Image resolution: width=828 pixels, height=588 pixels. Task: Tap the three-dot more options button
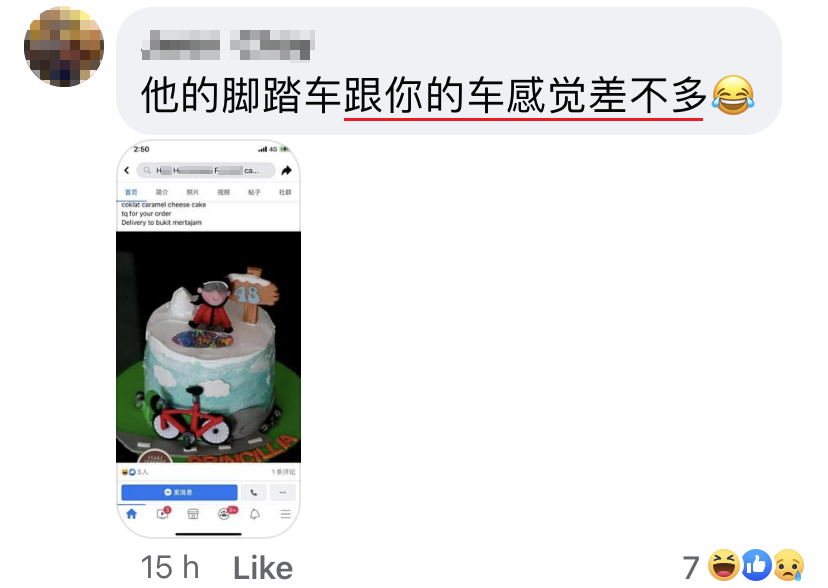tap(283, 492)
